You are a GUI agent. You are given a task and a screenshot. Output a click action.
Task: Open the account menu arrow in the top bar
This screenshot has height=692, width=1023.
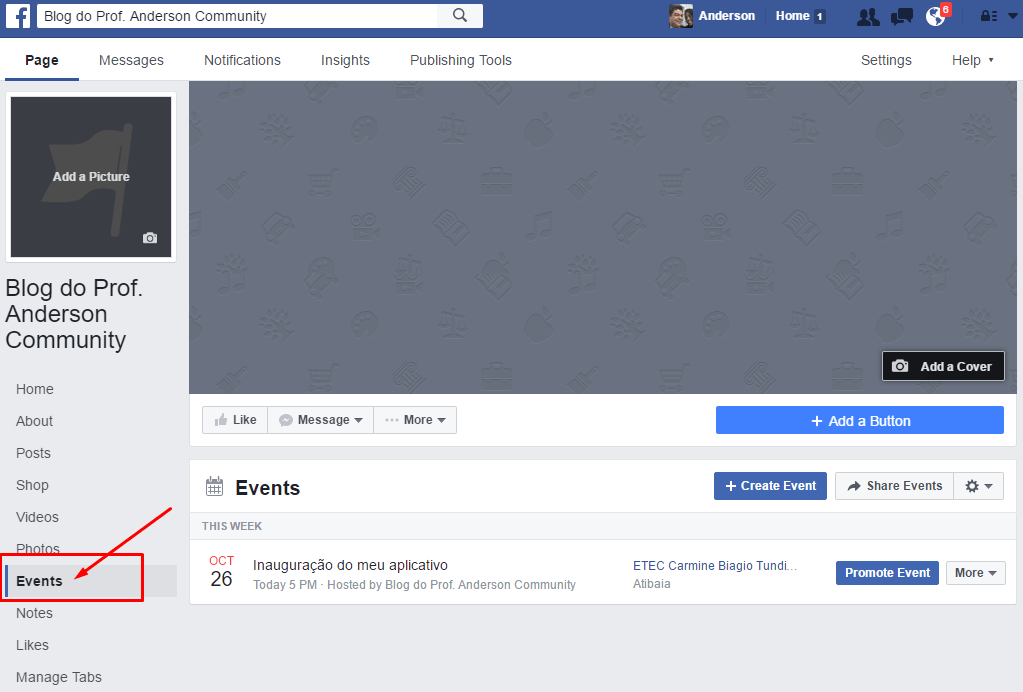1013,16
